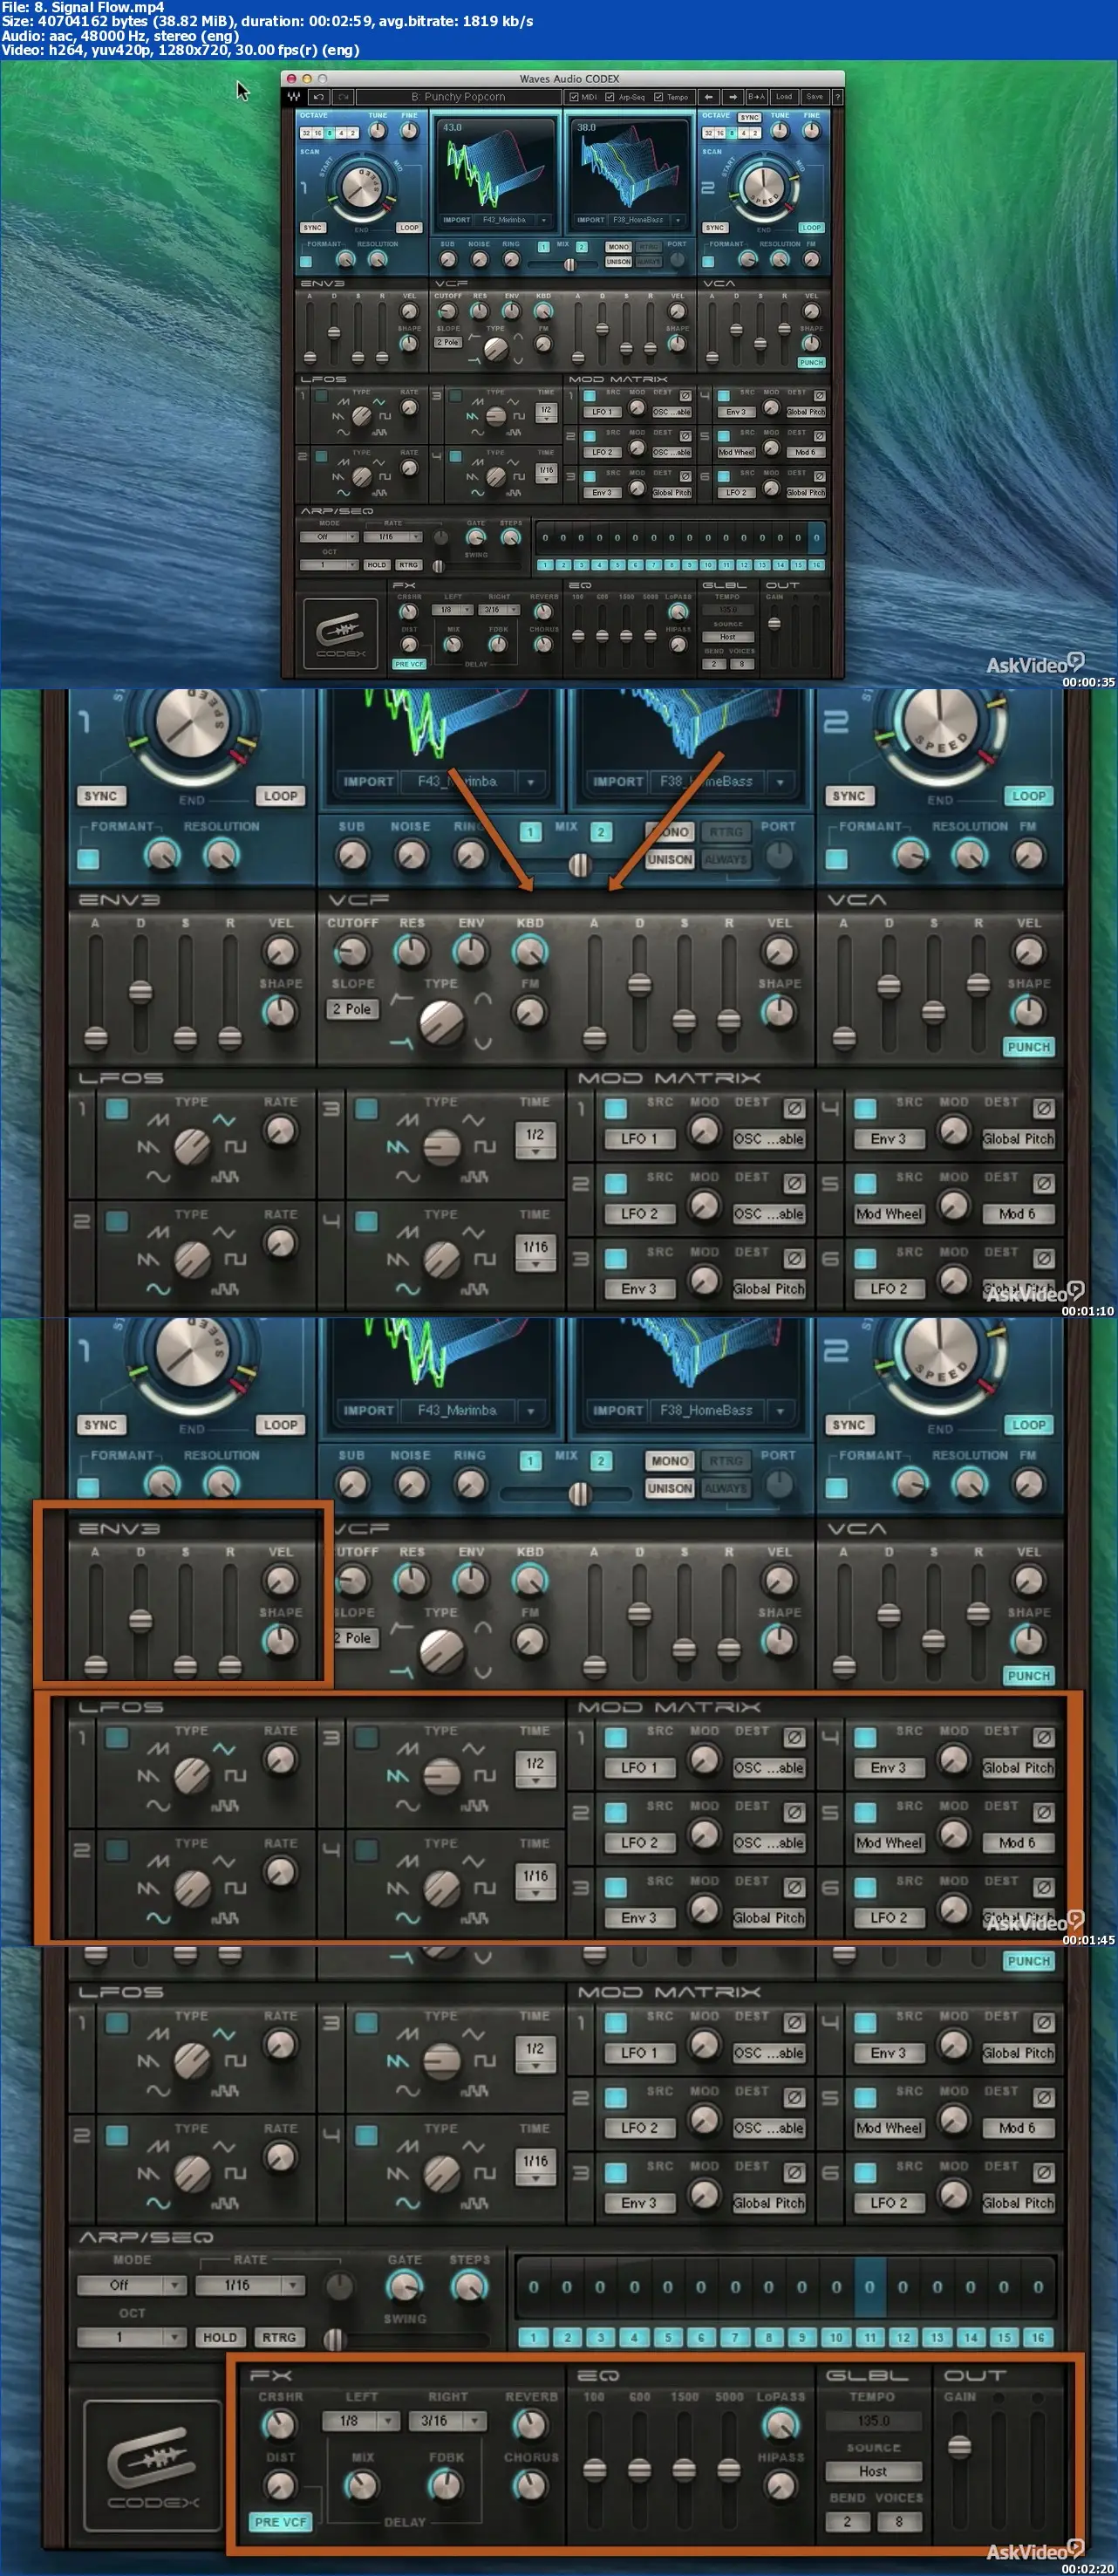Click sequencer step 5 button, 00:02:20 frame
Viewport: 1118px width, 2576px height.
click(668, 2337)
